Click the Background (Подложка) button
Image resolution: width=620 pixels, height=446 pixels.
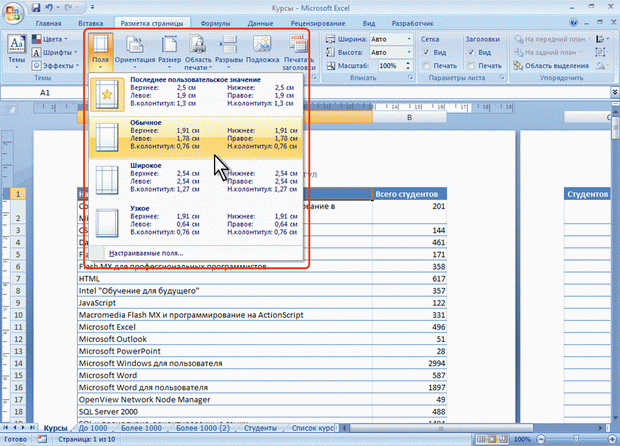pos(263,49)
